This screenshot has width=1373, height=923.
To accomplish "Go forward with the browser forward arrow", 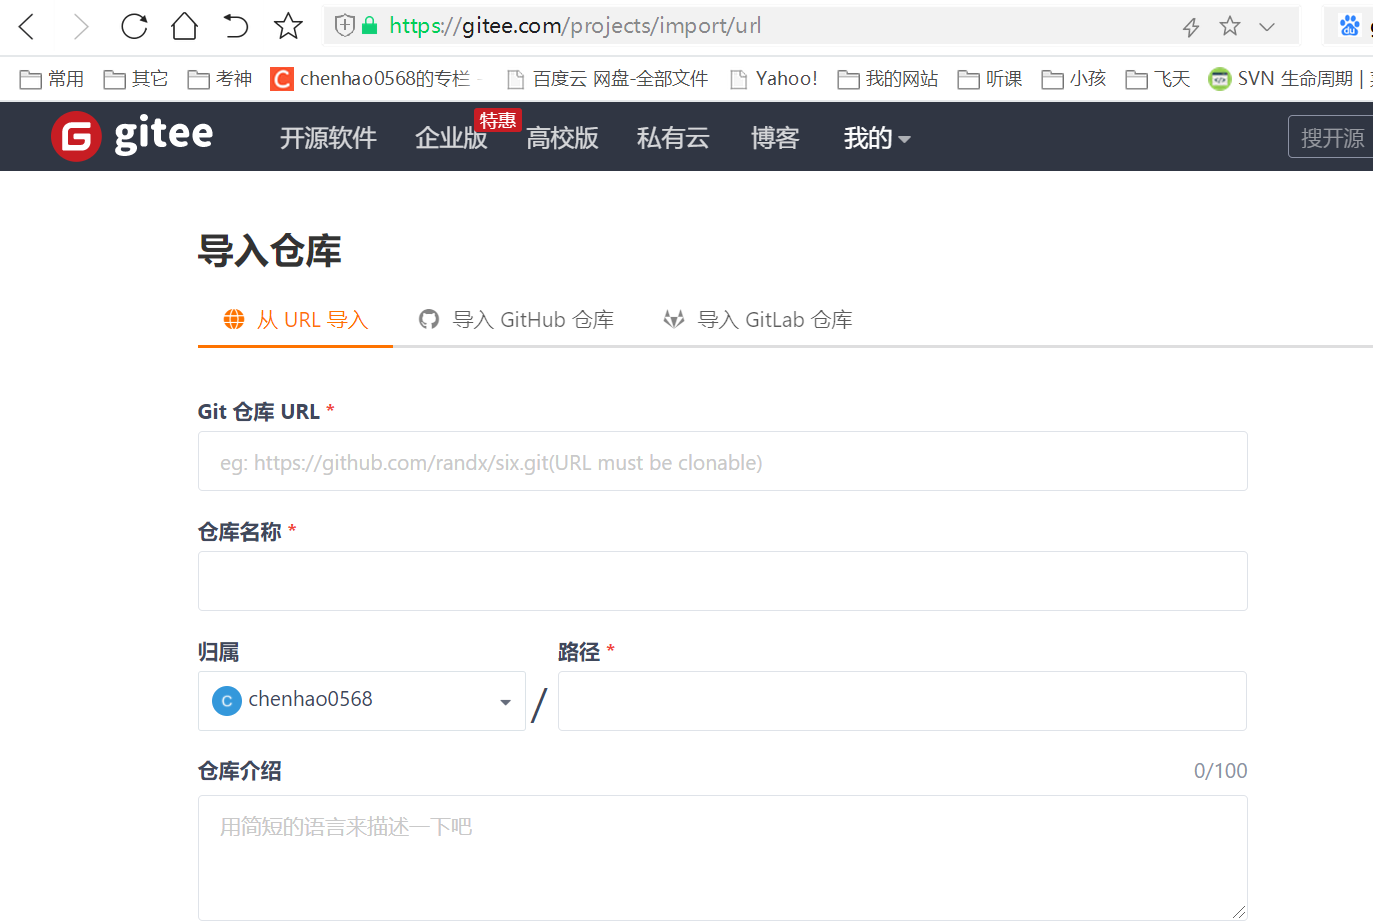I will 81,26.
